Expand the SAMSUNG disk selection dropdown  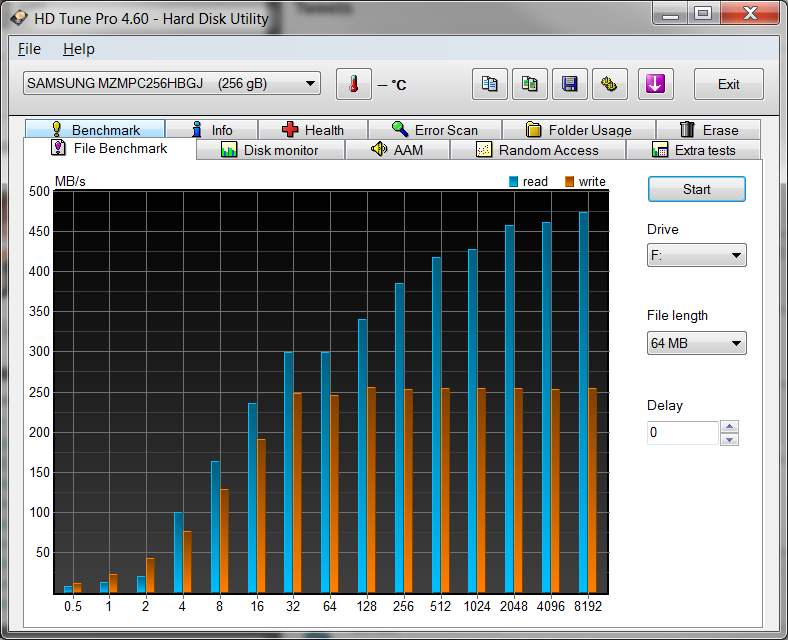(x=172, y=84)
